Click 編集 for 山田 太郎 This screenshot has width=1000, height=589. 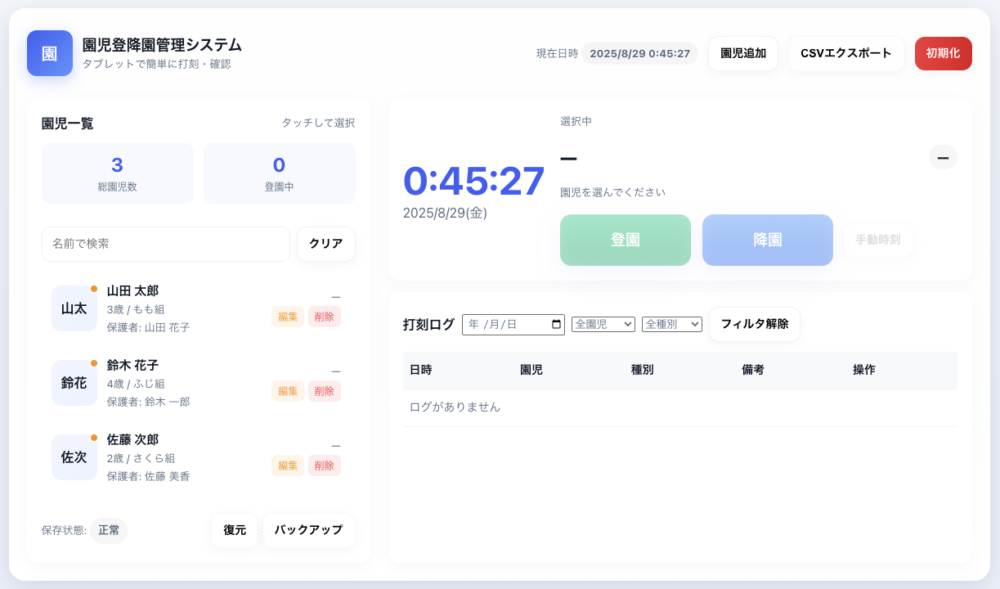click(288, 316)
